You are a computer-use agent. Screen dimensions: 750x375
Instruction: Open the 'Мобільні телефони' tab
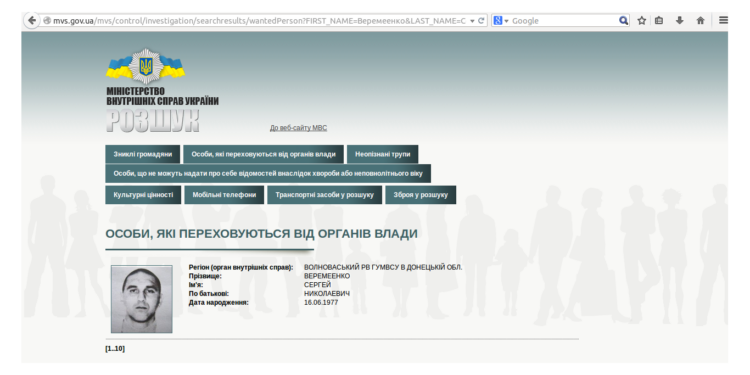224,195
